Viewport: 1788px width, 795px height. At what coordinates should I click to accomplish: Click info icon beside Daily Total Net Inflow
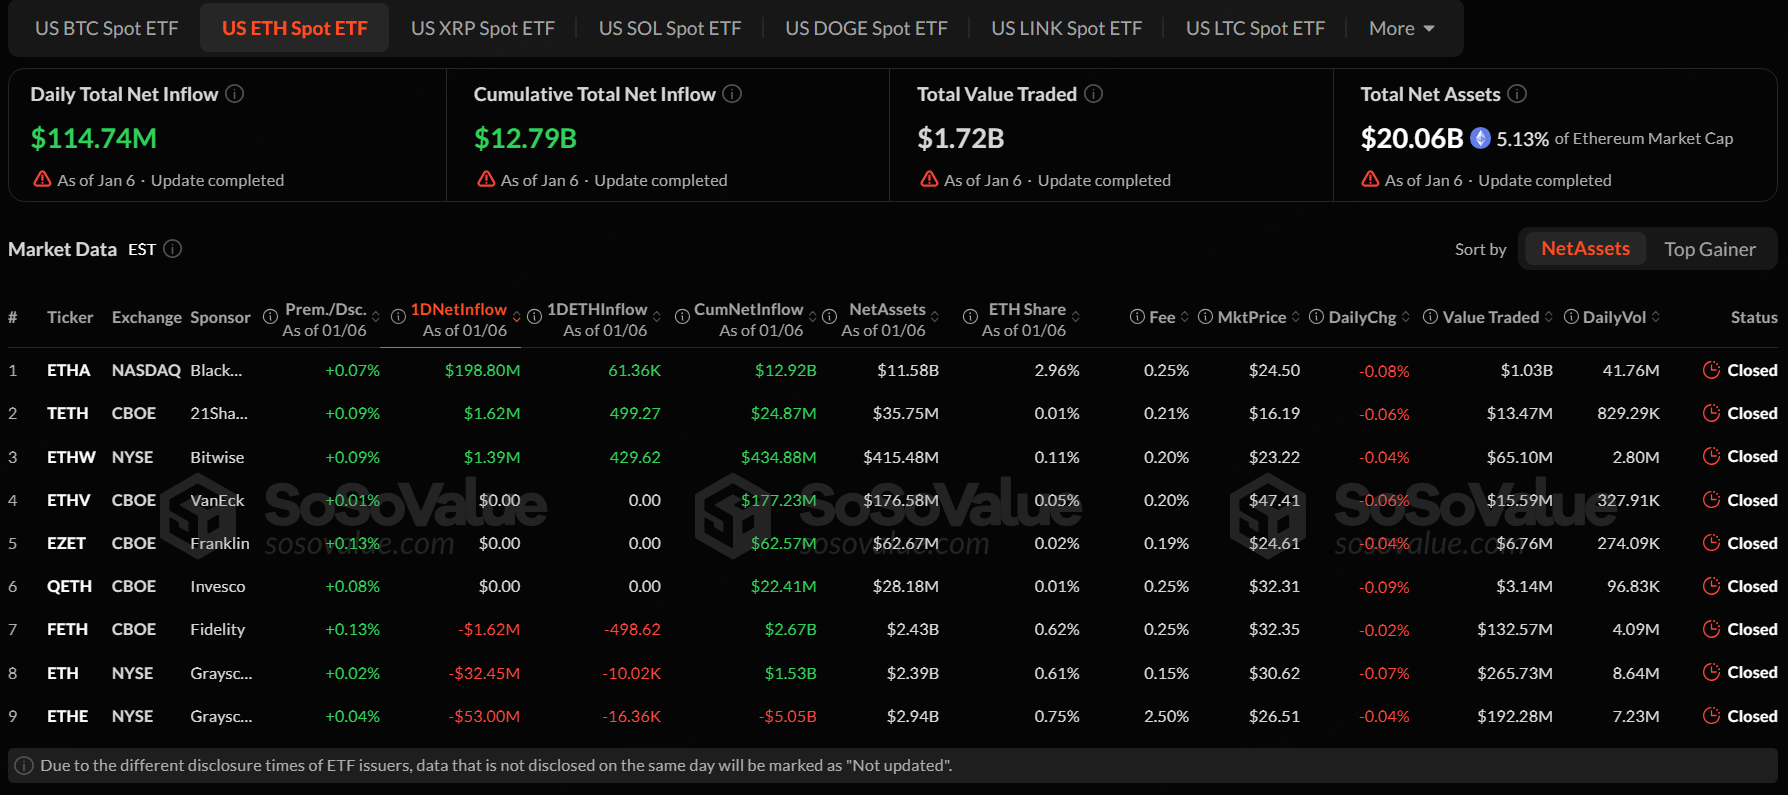[235, 94]
